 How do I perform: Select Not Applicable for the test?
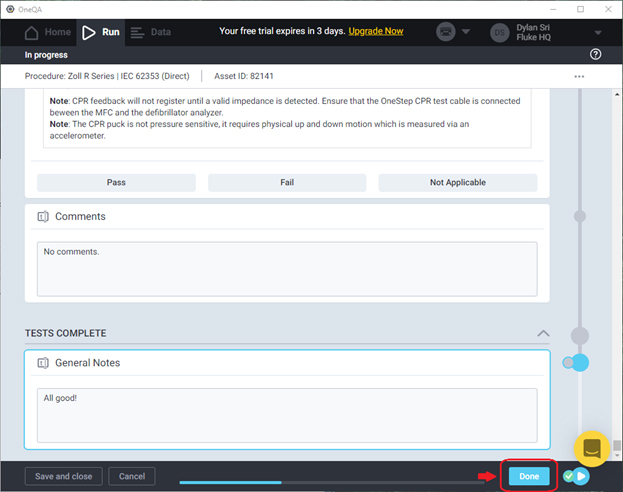click(x=457, y=183)
